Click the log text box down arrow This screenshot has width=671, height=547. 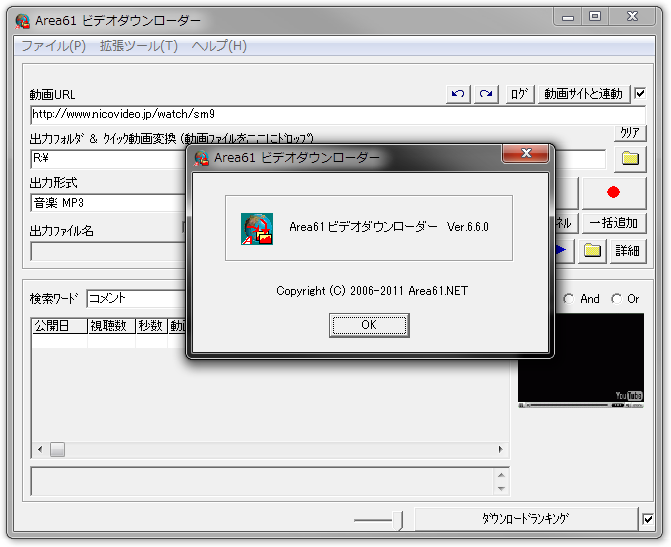point(502,489)
